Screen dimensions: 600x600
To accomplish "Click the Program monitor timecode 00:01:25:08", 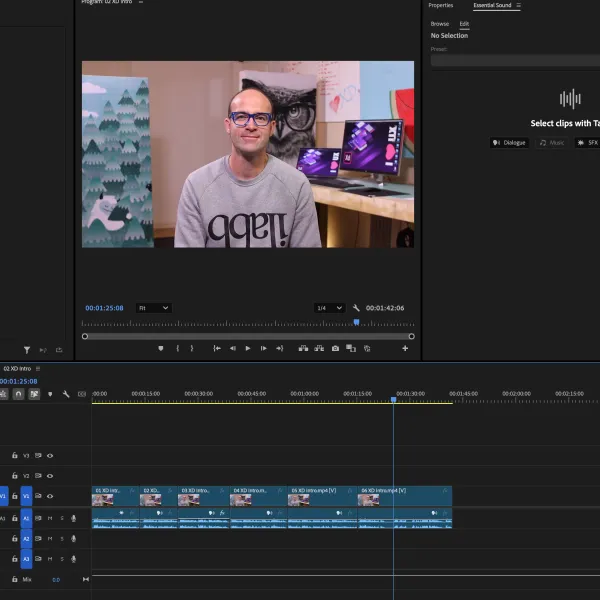I will click(x=104, y=308).
